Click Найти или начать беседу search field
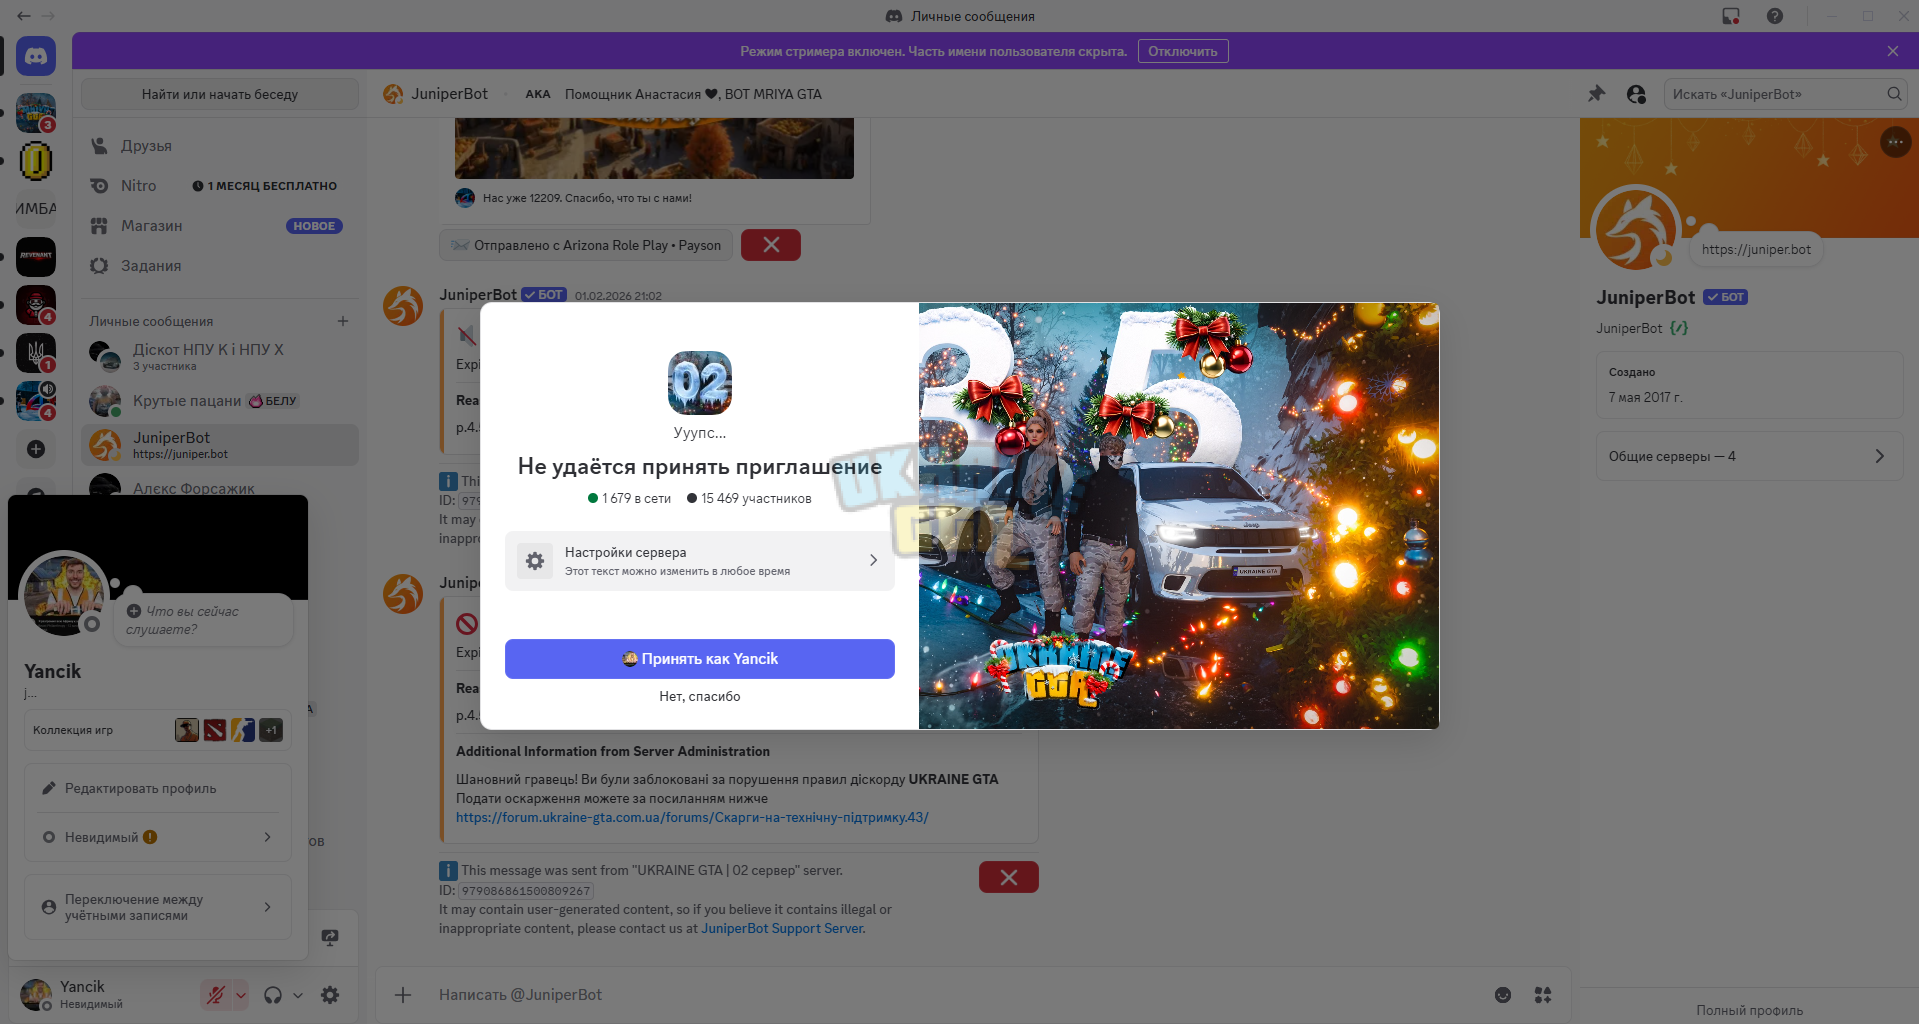Image resolution: width=1919 pixels, height=1024 pixels. 220,94
